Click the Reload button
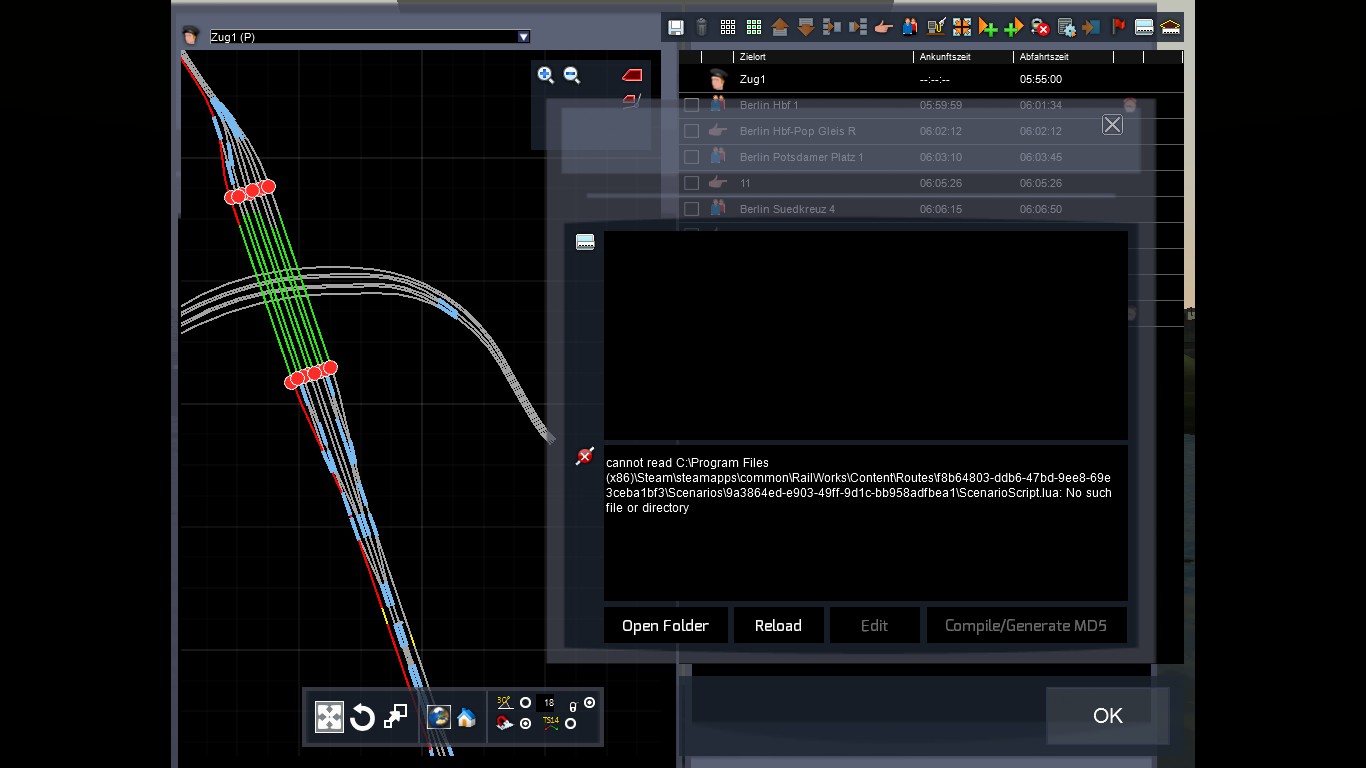The image size is (1366, 768). point(778,626)
